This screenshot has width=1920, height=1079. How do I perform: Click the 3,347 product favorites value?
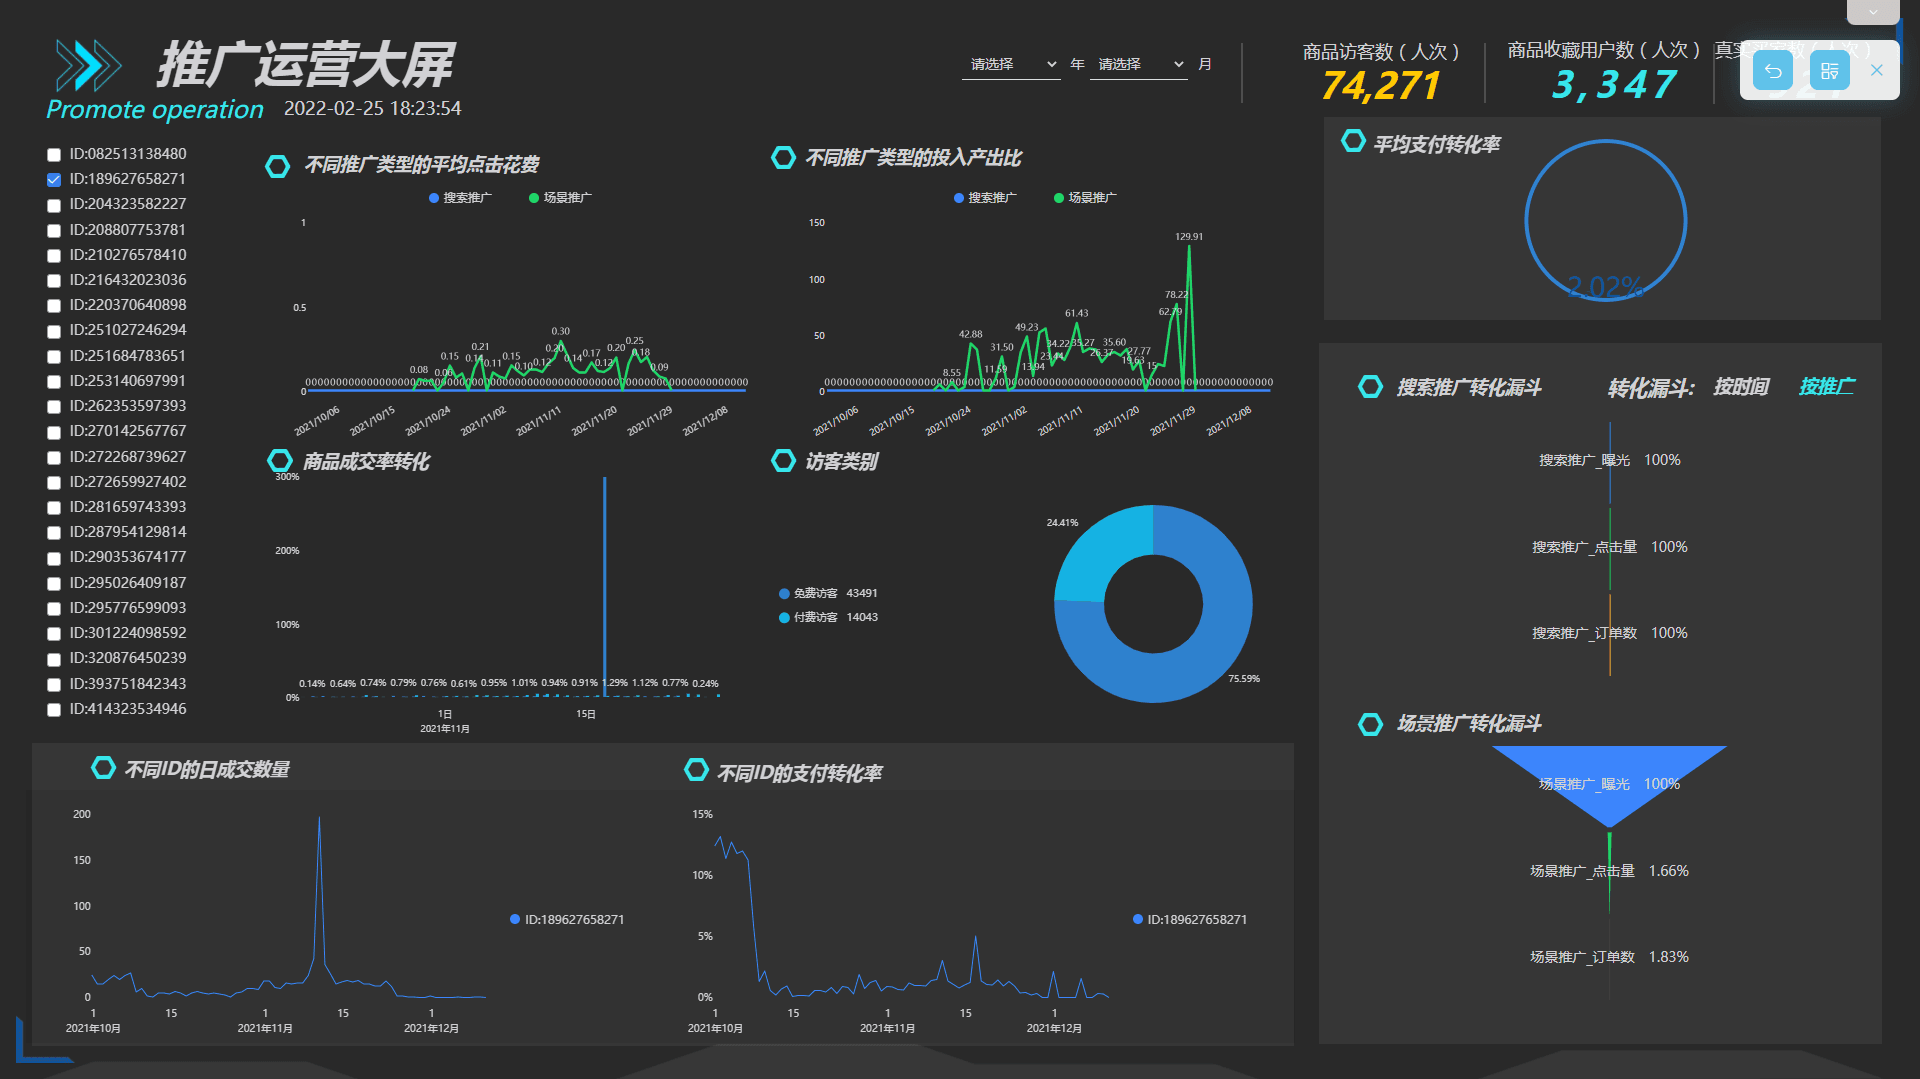pyautogui.click(x=1614, y=85)
